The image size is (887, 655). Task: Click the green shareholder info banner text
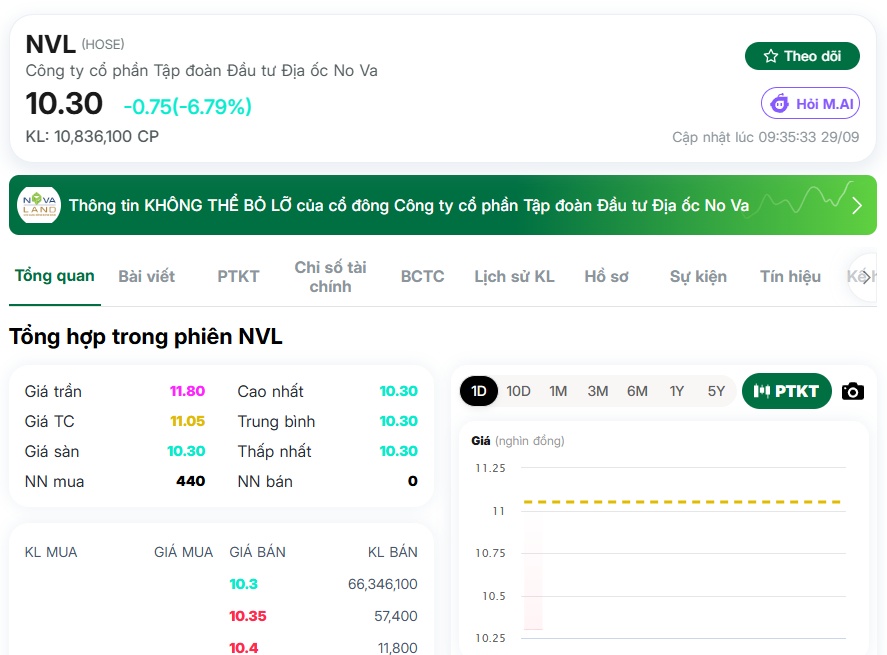click(x=408, y=205)
